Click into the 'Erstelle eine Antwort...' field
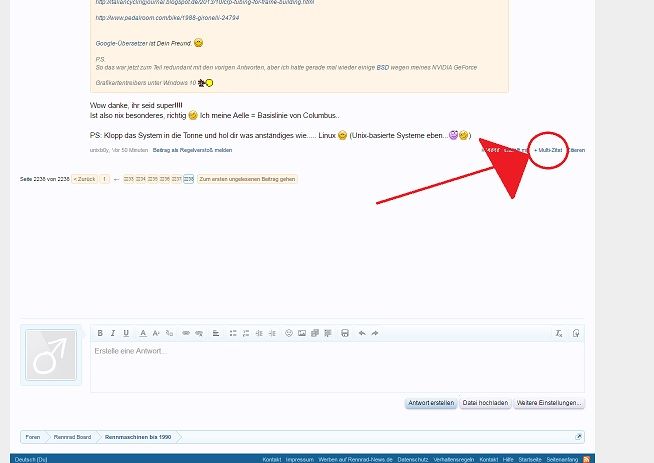 (337, 367)
